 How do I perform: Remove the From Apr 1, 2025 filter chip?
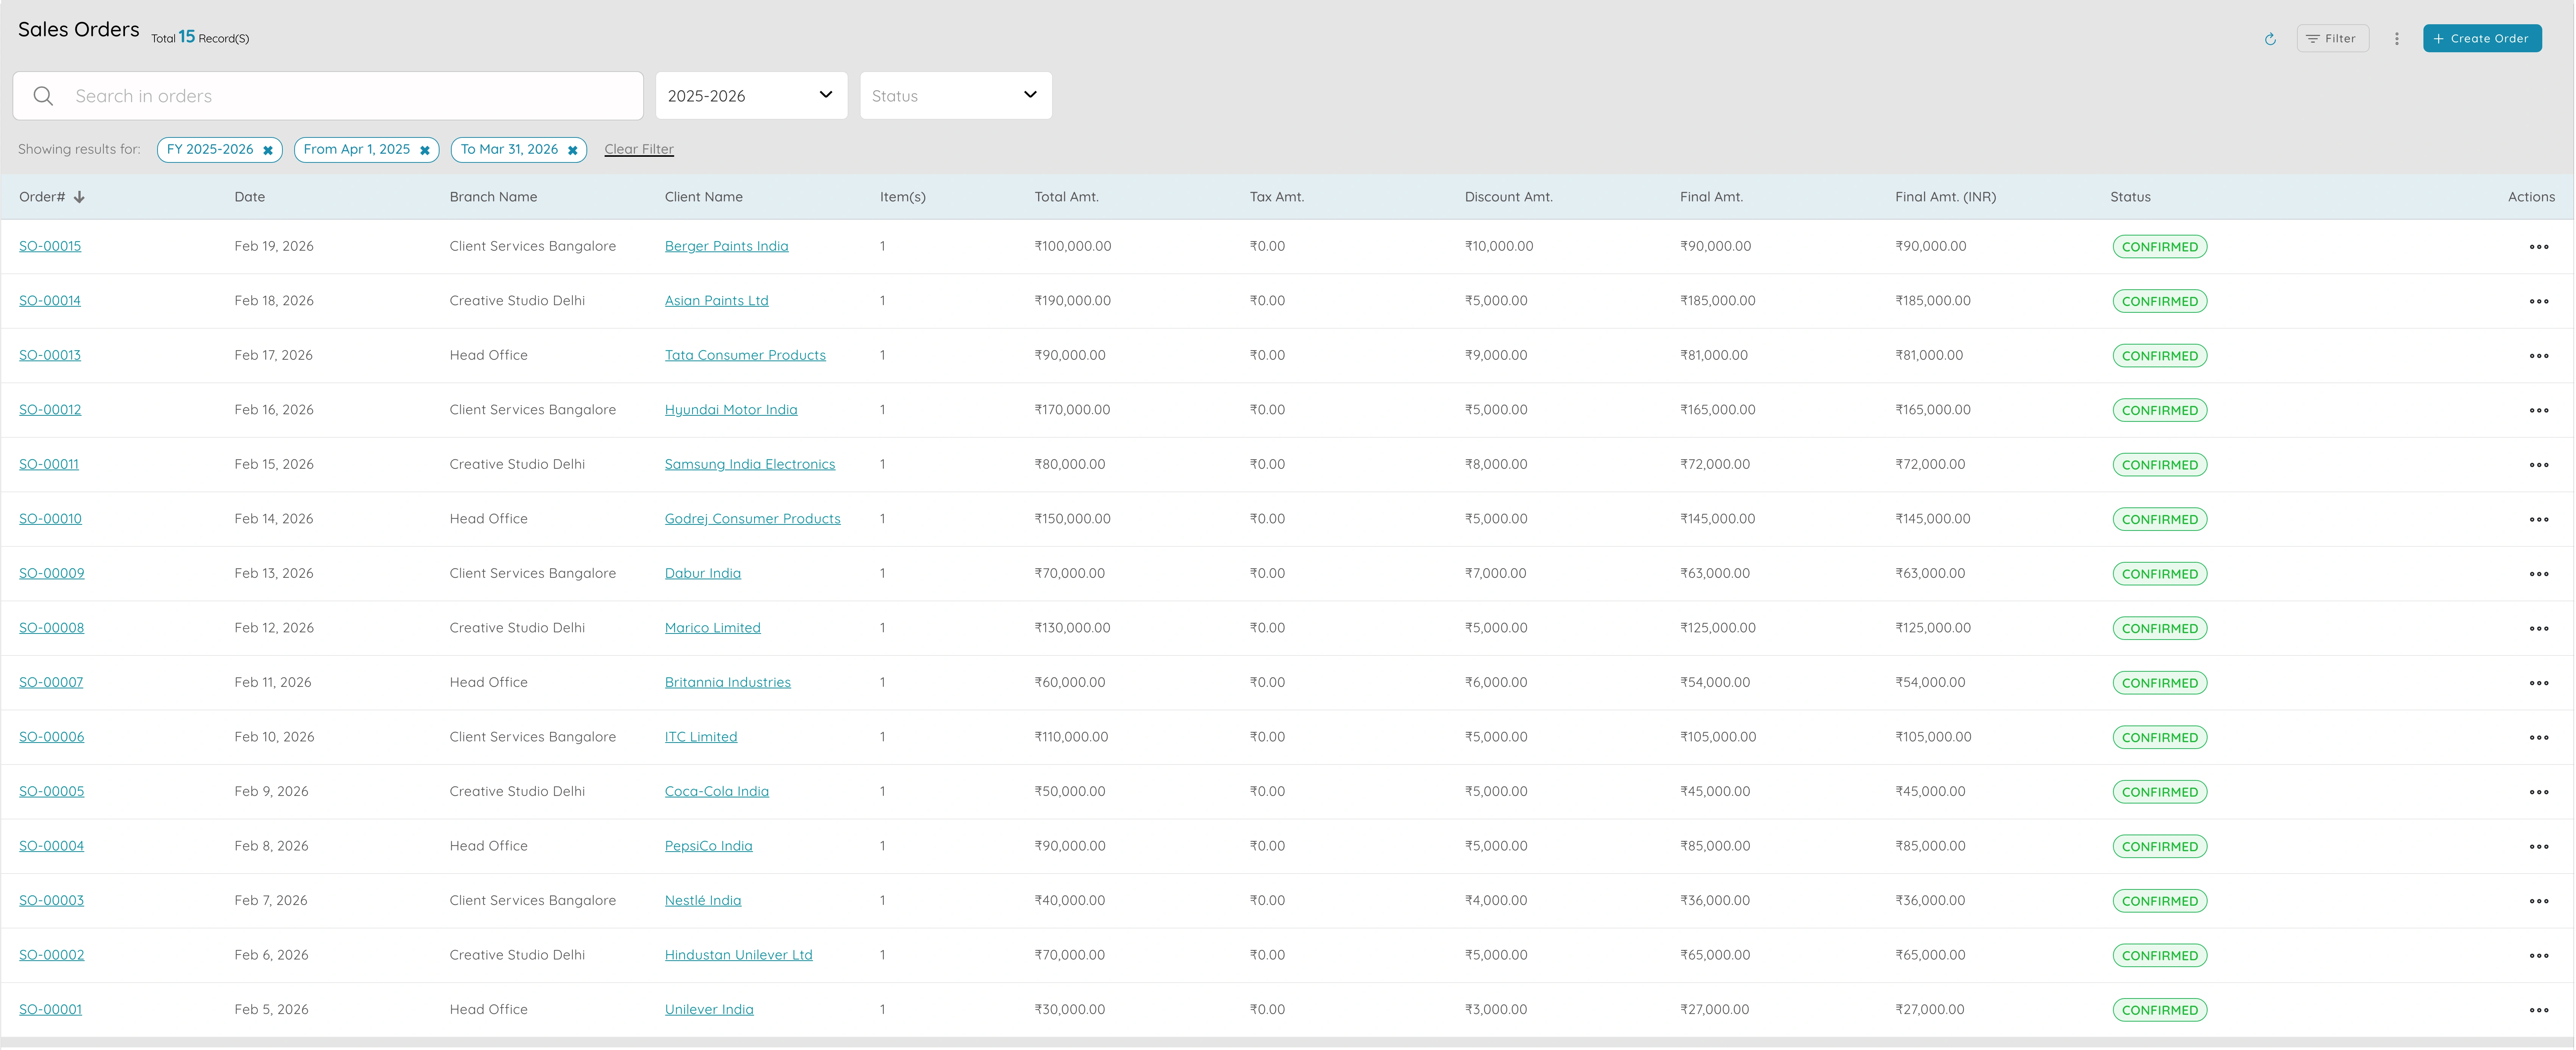point(425,149)
